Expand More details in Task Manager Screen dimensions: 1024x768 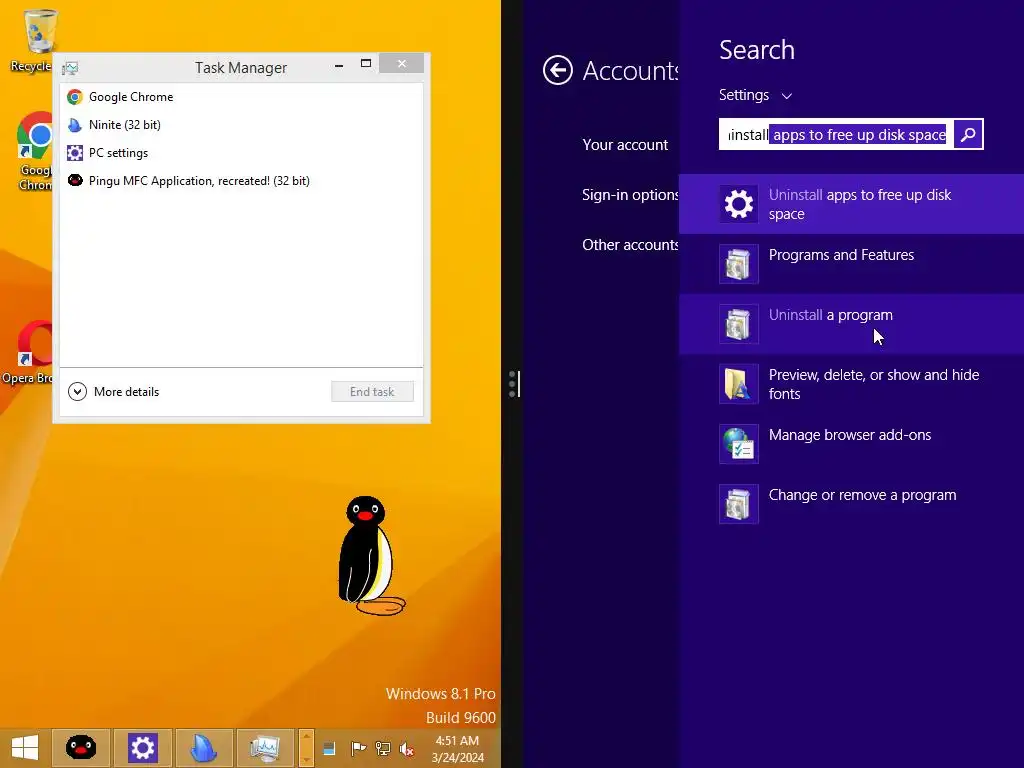tap(114, 392)
